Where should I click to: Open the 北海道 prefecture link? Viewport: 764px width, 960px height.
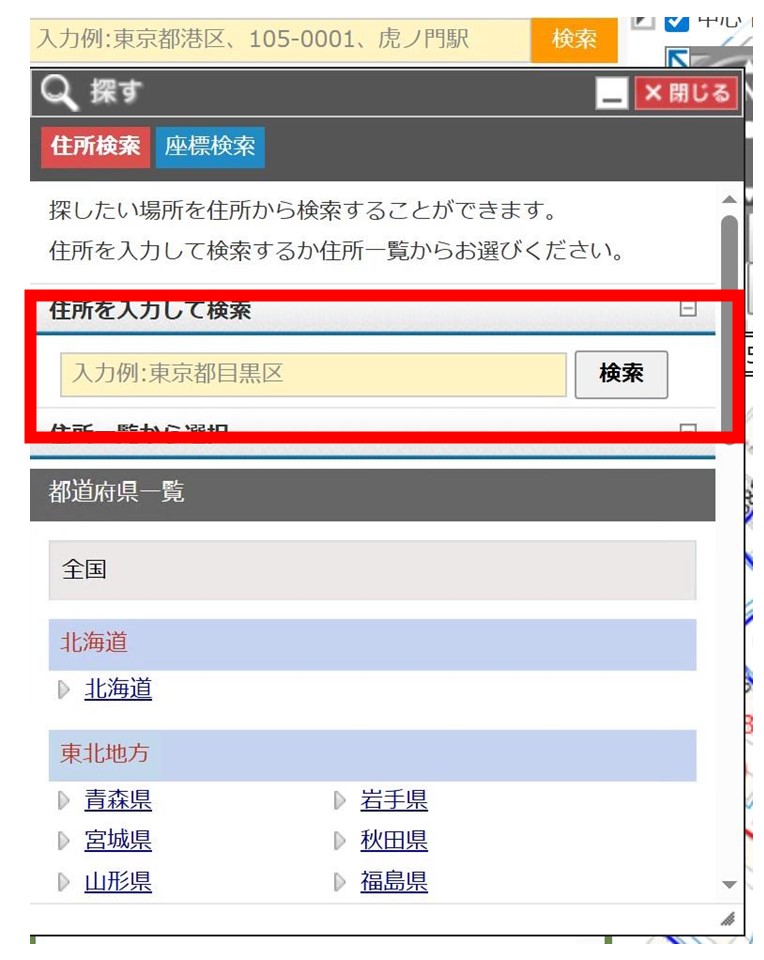pos(118,689)
